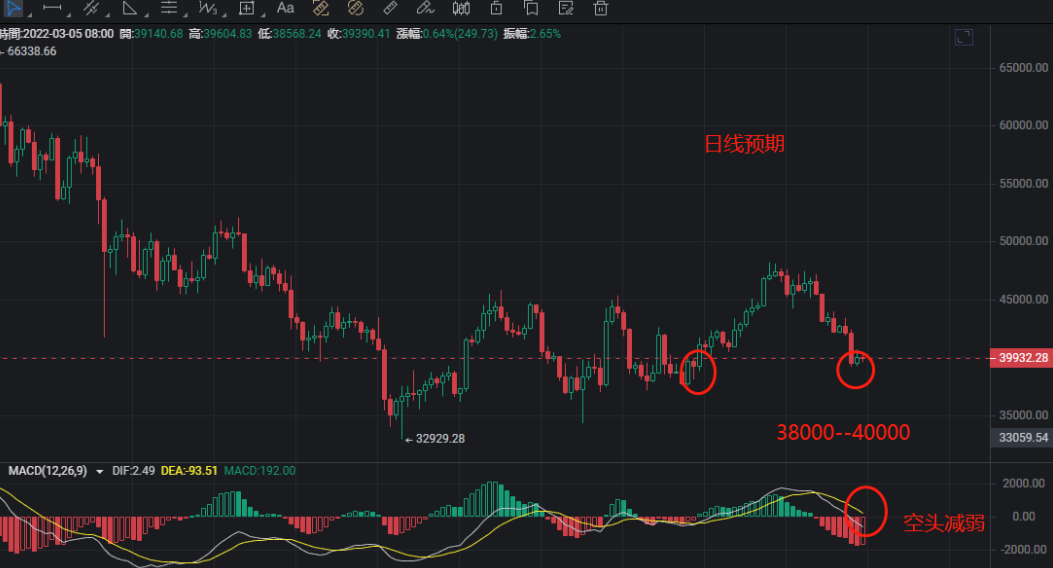Select the horizontal line drawing tool
Screen dimensions: 1053x568
point(52,8)
